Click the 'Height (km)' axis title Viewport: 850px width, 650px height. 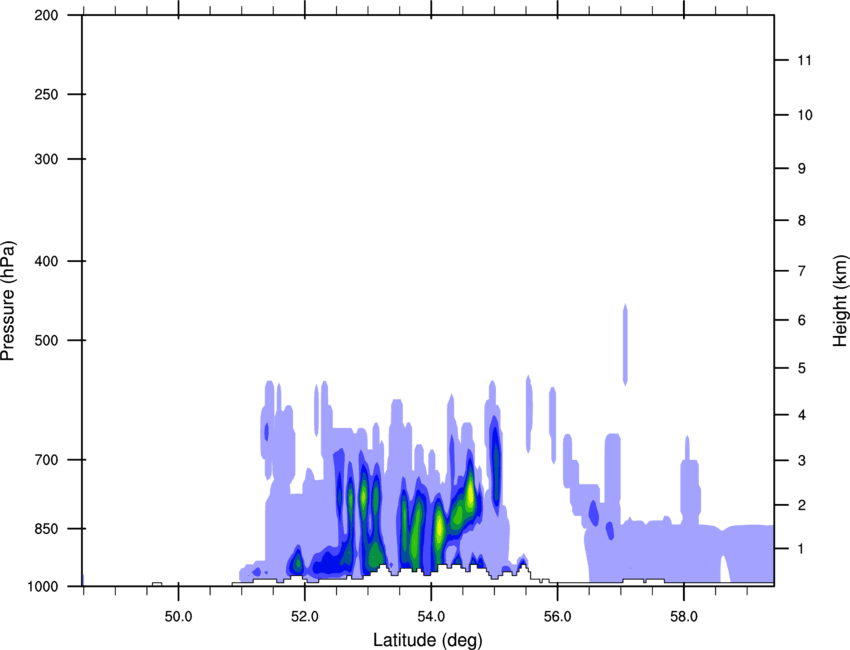[x=840, y=300]
